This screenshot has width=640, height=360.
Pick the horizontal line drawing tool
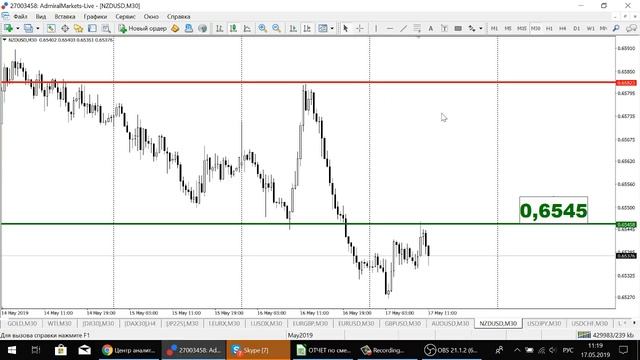tap(390, 28)
